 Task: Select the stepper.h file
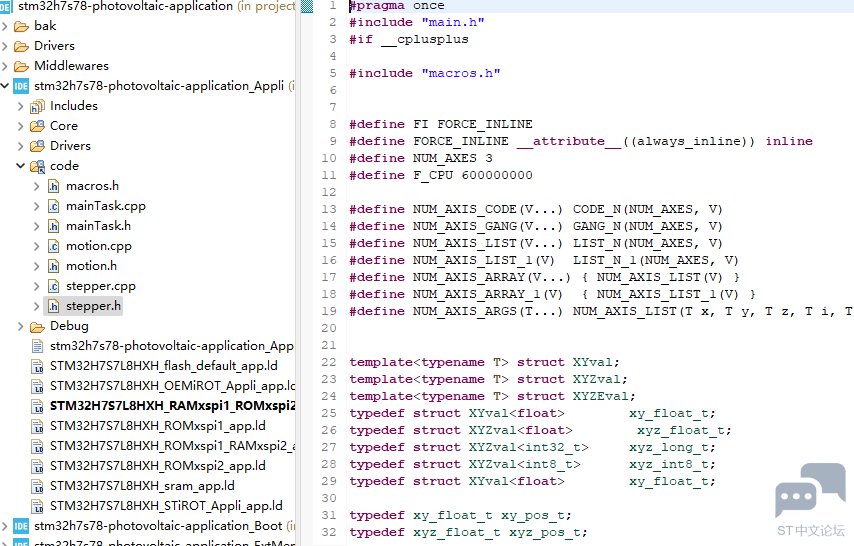point(94,306)
